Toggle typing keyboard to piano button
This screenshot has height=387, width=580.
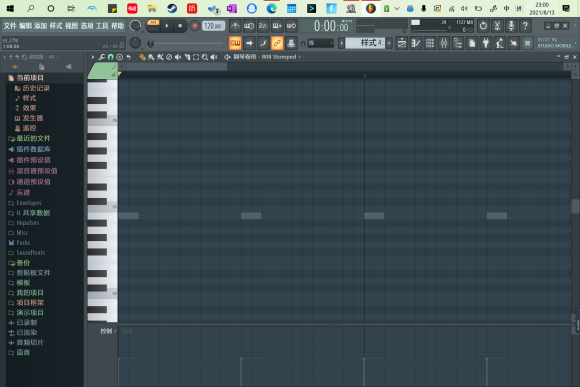point(235,43)
